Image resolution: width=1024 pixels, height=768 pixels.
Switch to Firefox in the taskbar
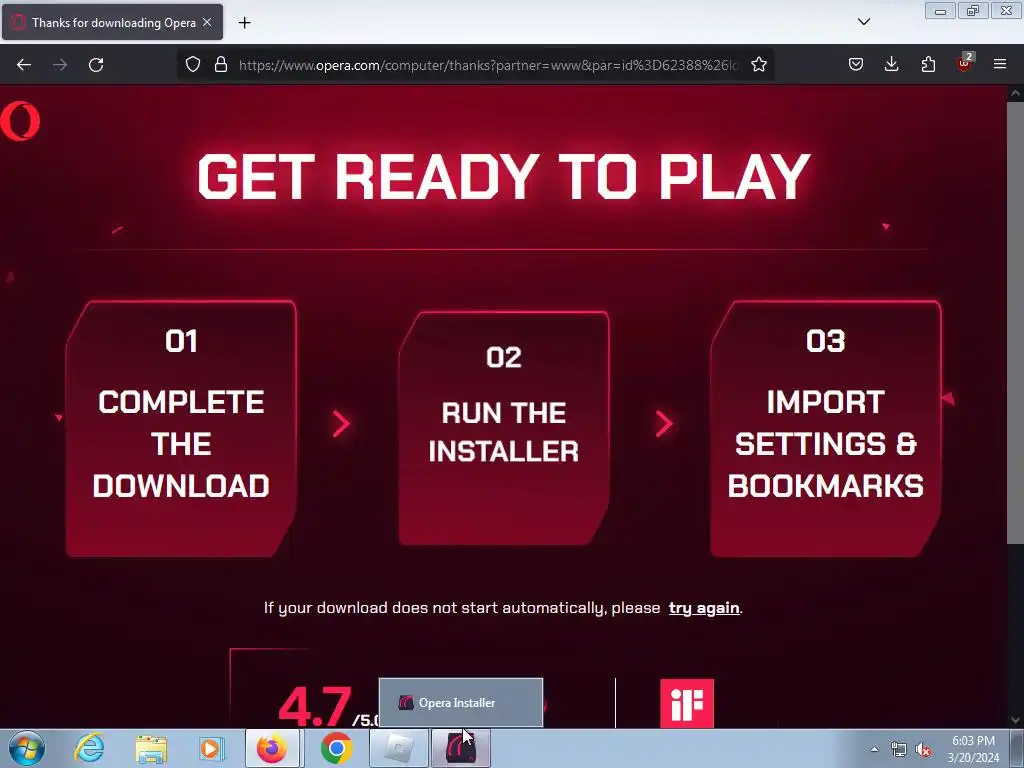(x=272, y=748)
